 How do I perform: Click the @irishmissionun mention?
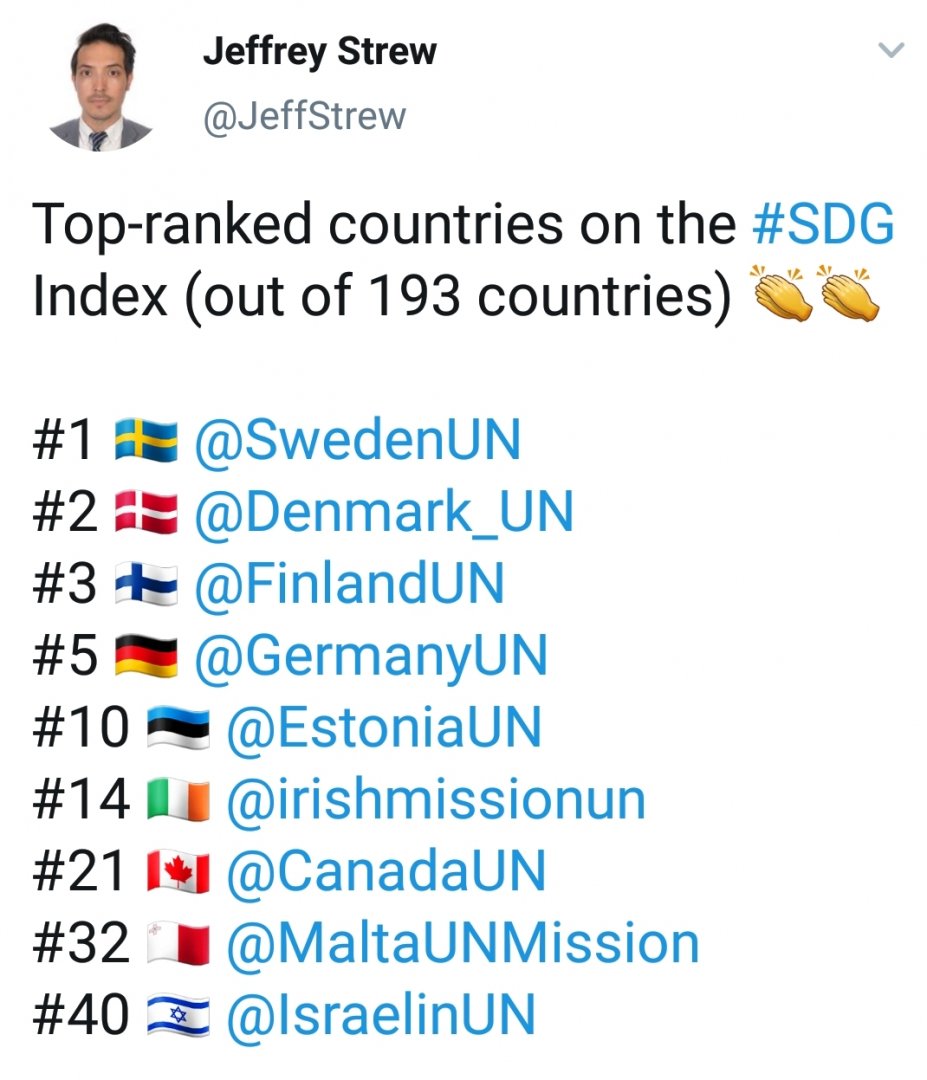pos(436,800)
